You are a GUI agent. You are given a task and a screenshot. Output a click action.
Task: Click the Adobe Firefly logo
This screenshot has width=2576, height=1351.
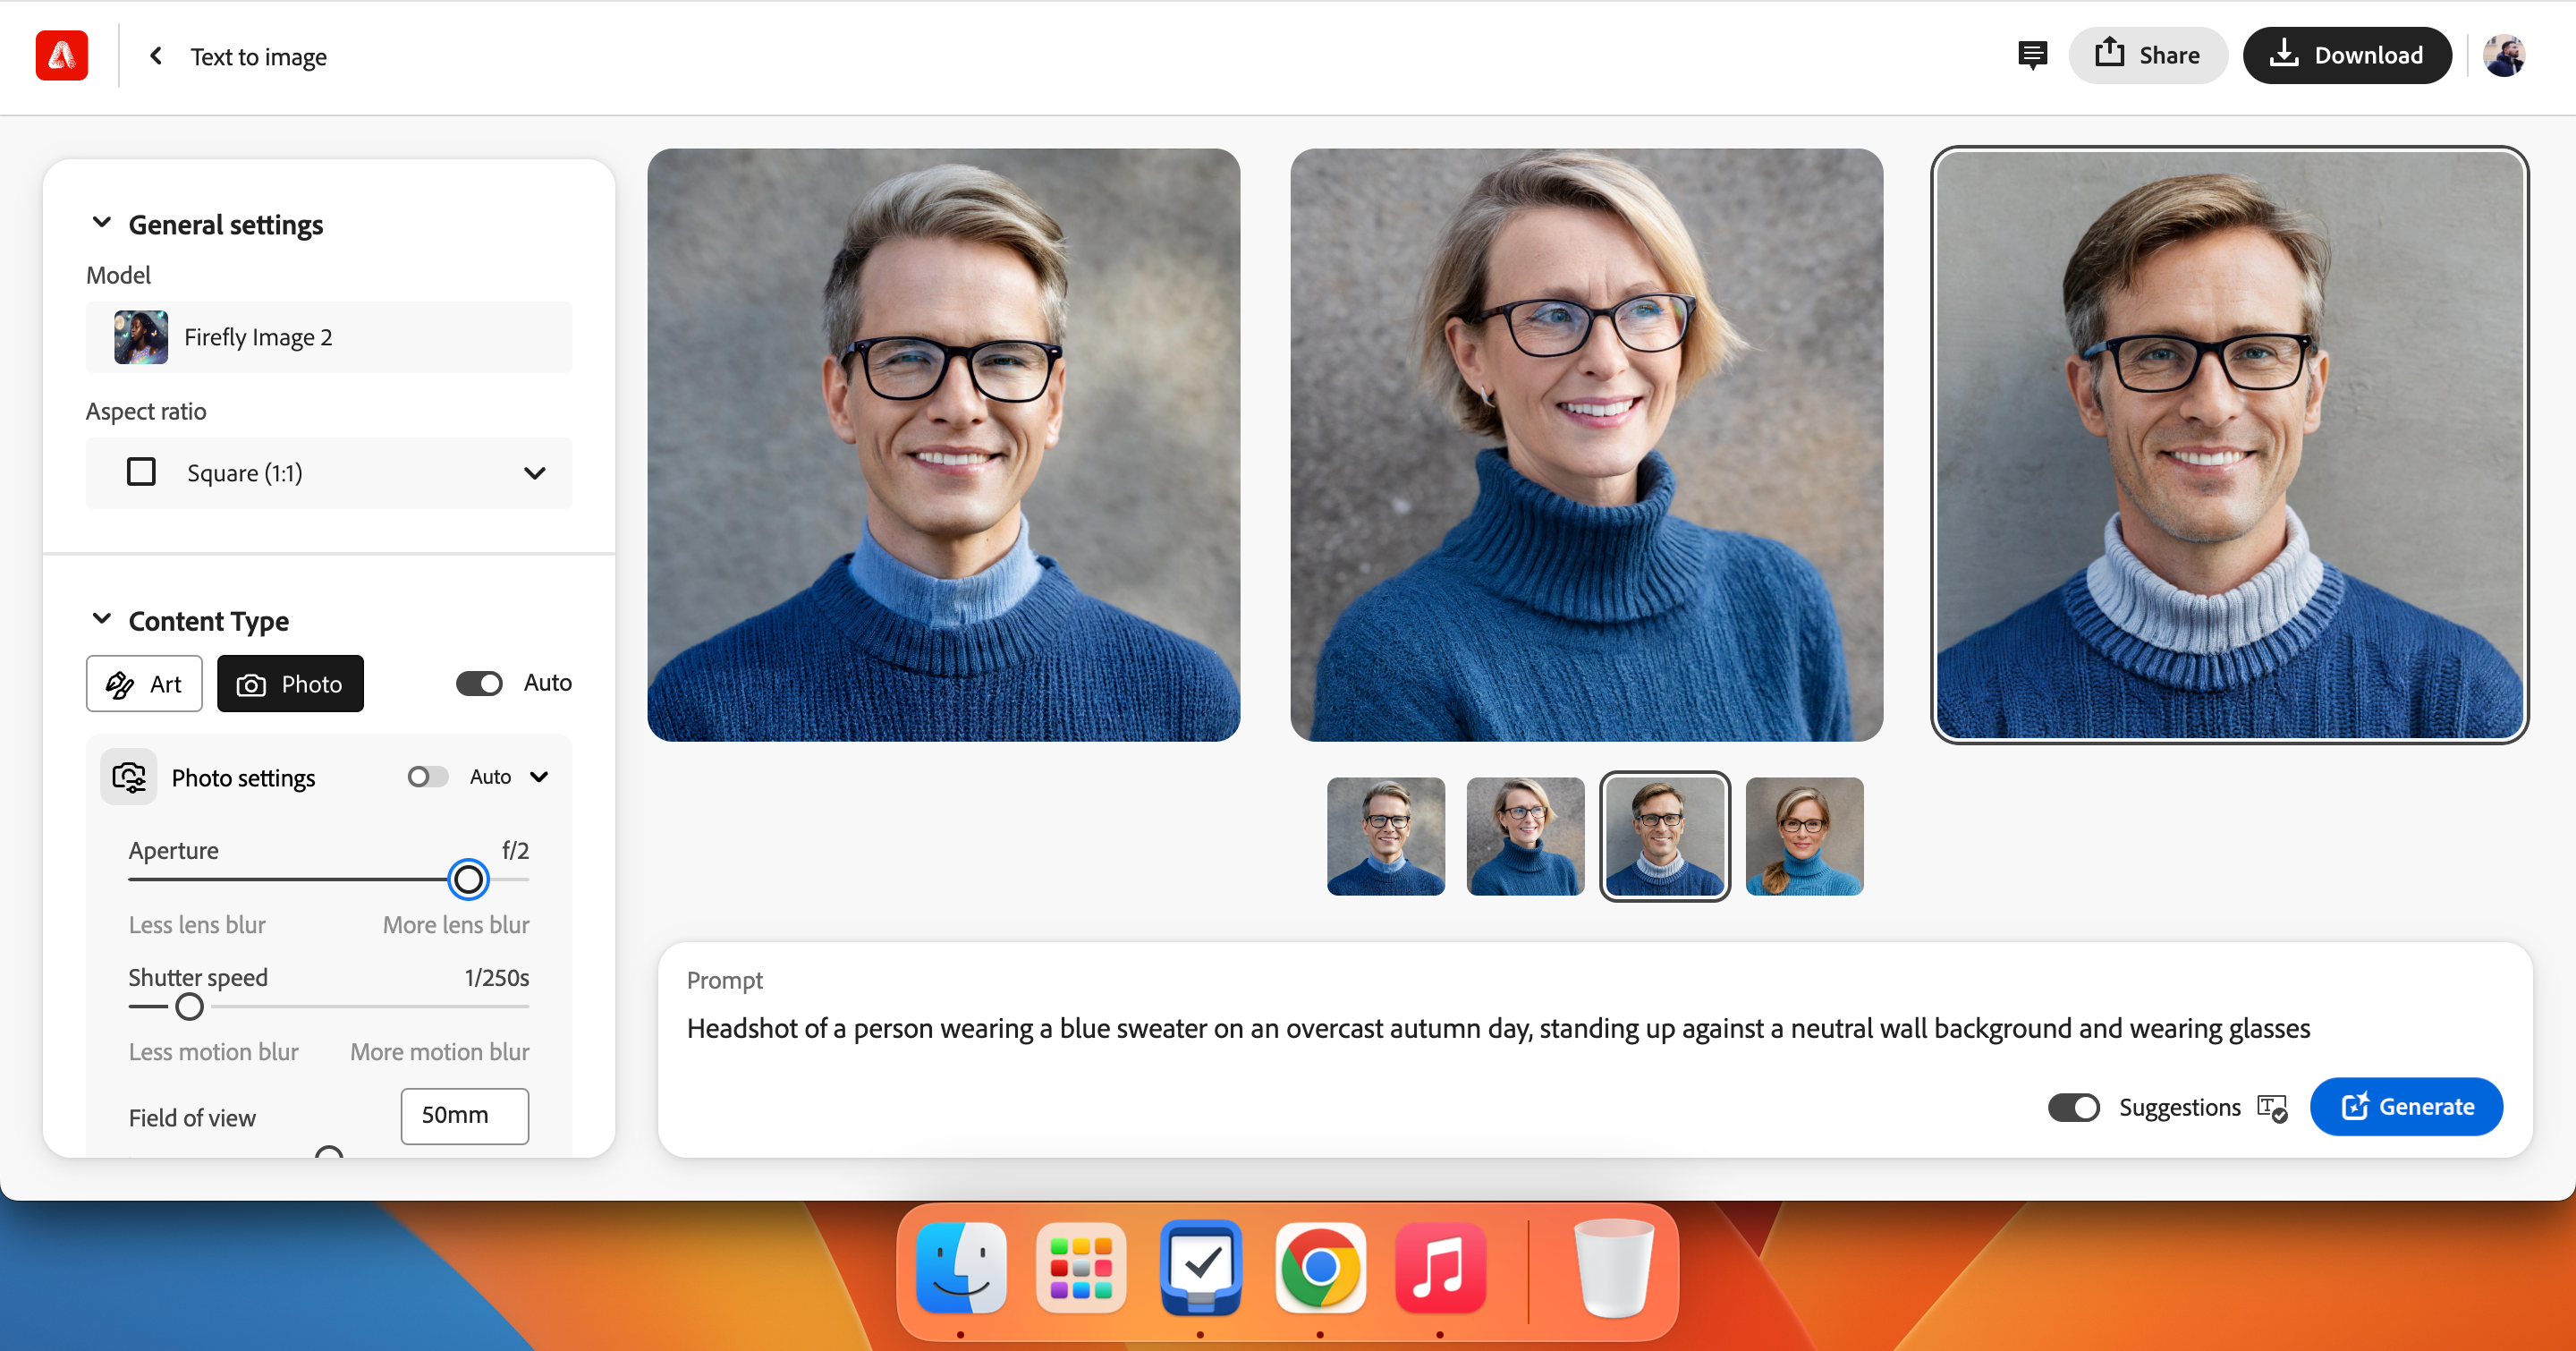coord(62,55)
